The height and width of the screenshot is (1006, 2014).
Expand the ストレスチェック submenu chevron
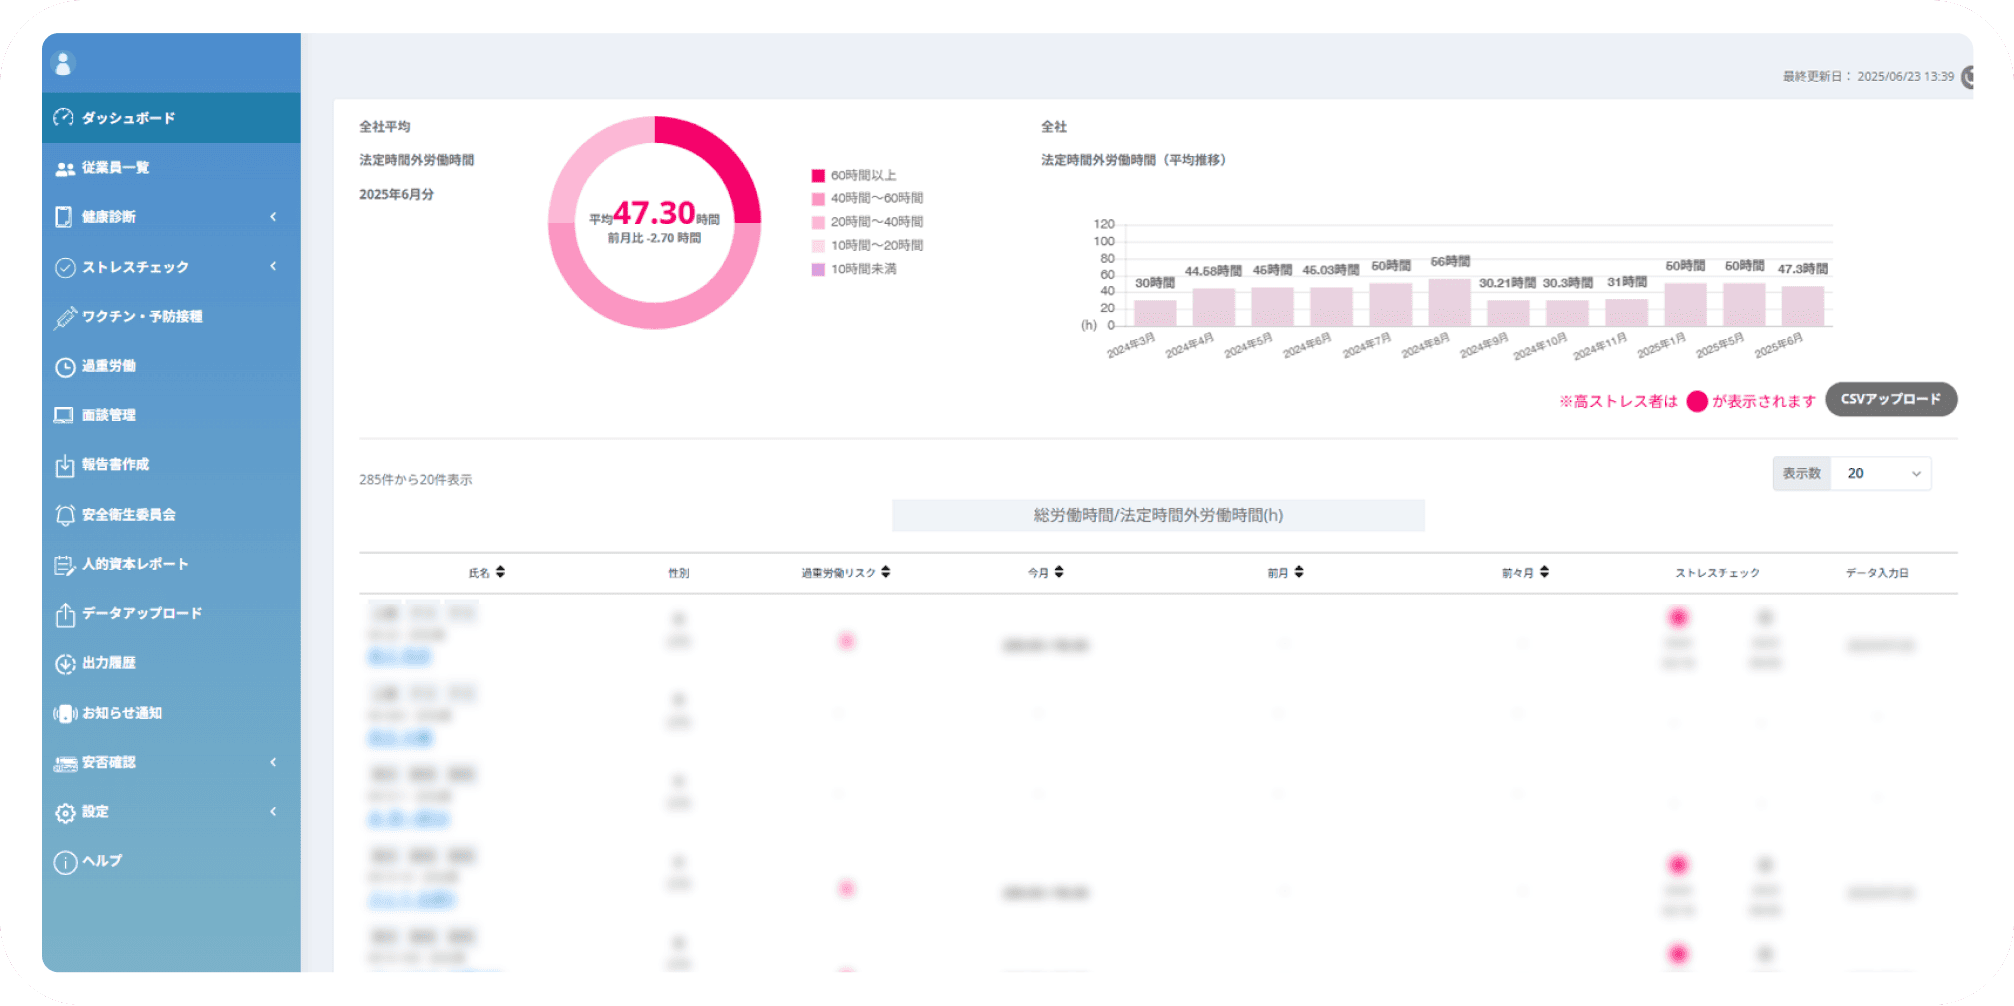[273, 266]
